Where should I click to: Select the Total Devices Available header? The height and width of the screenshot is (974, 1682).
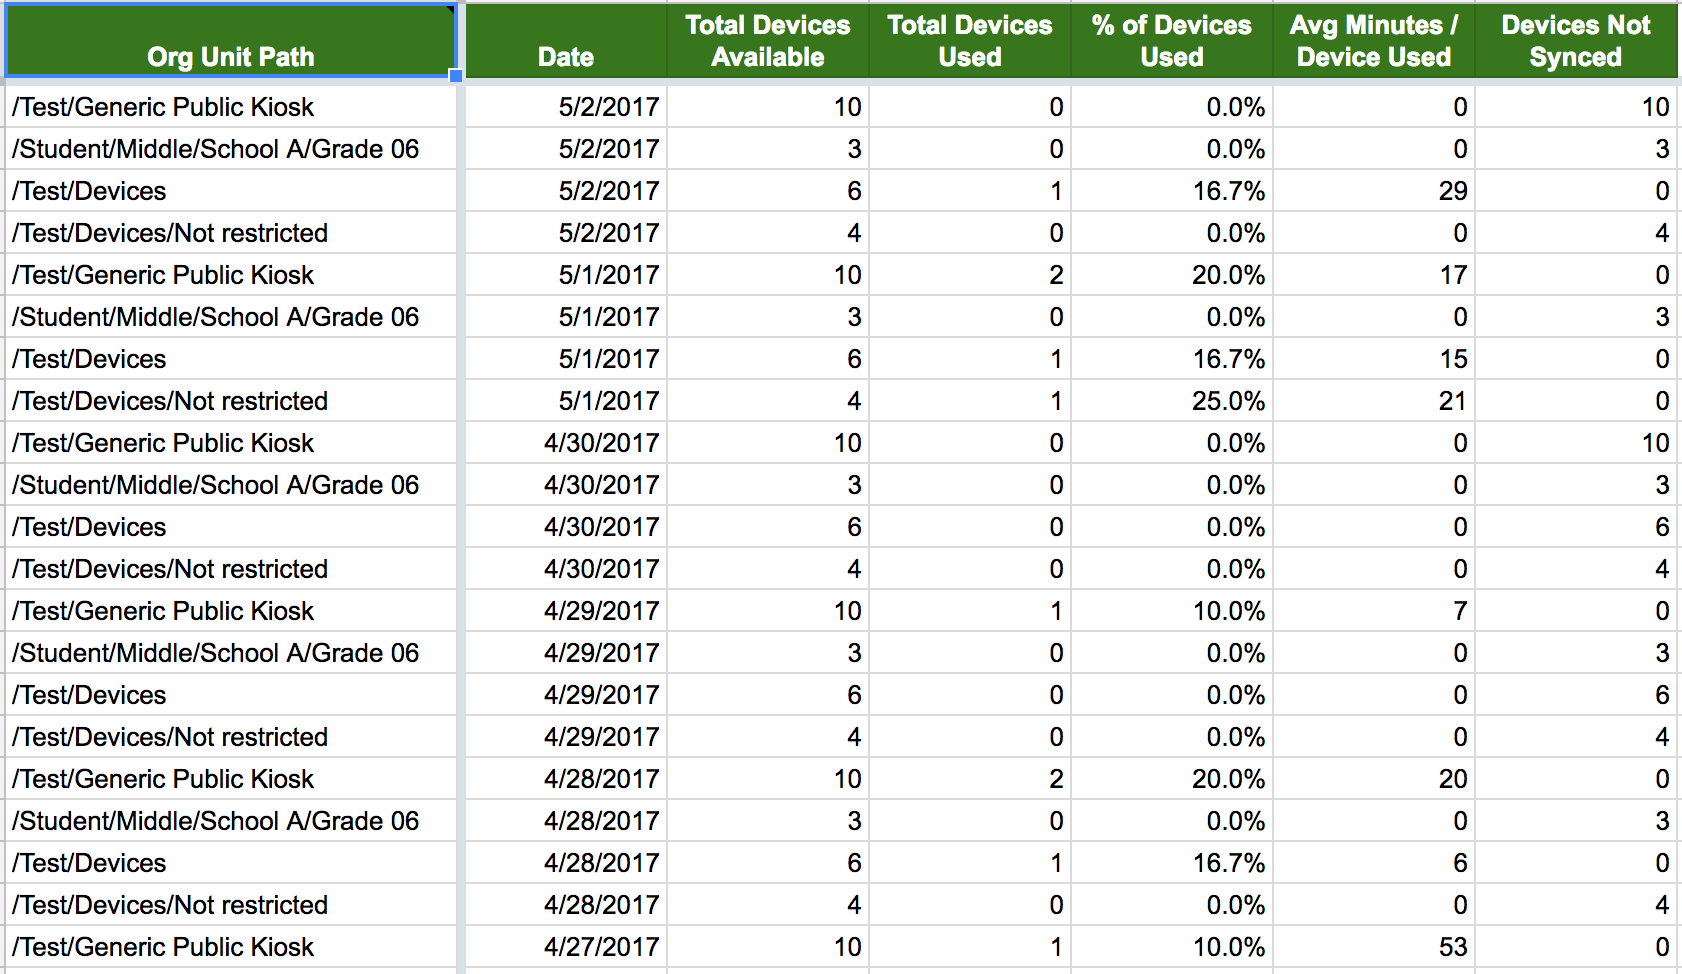click(768, 42)
